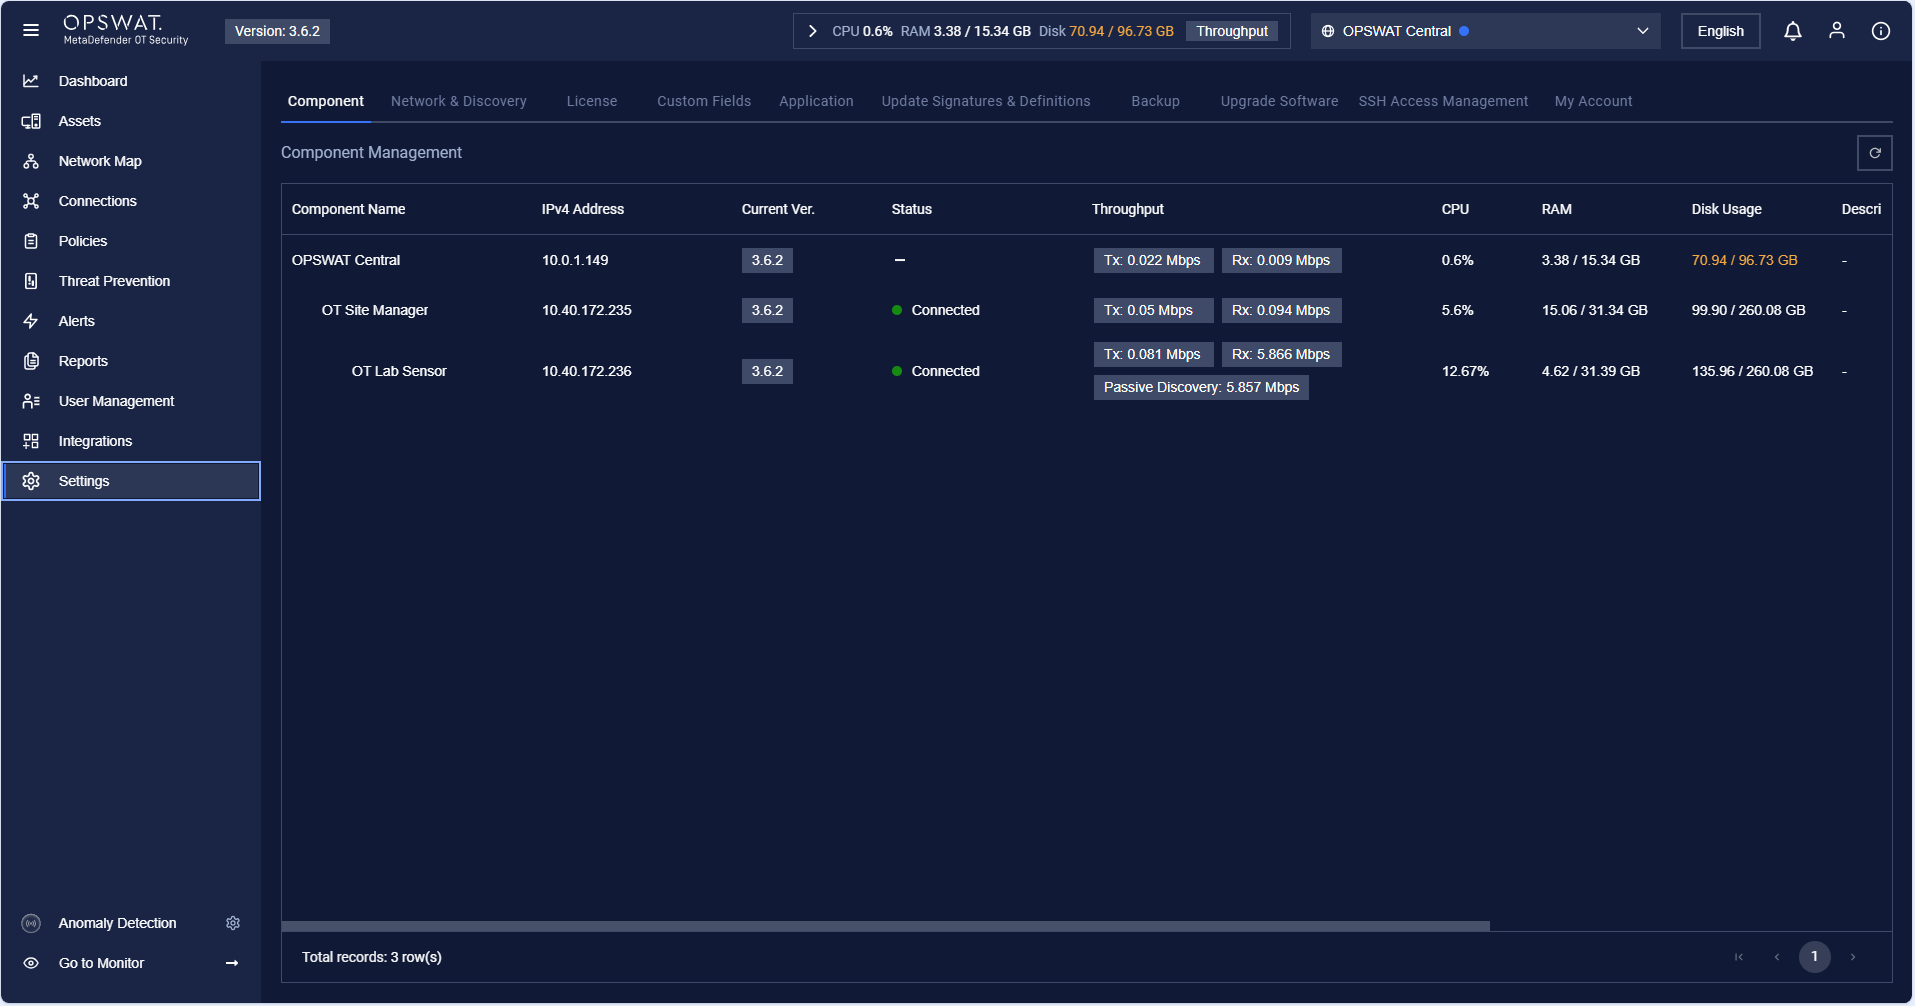Switch to the Network & Discovery tab

[x=458, y=101]
